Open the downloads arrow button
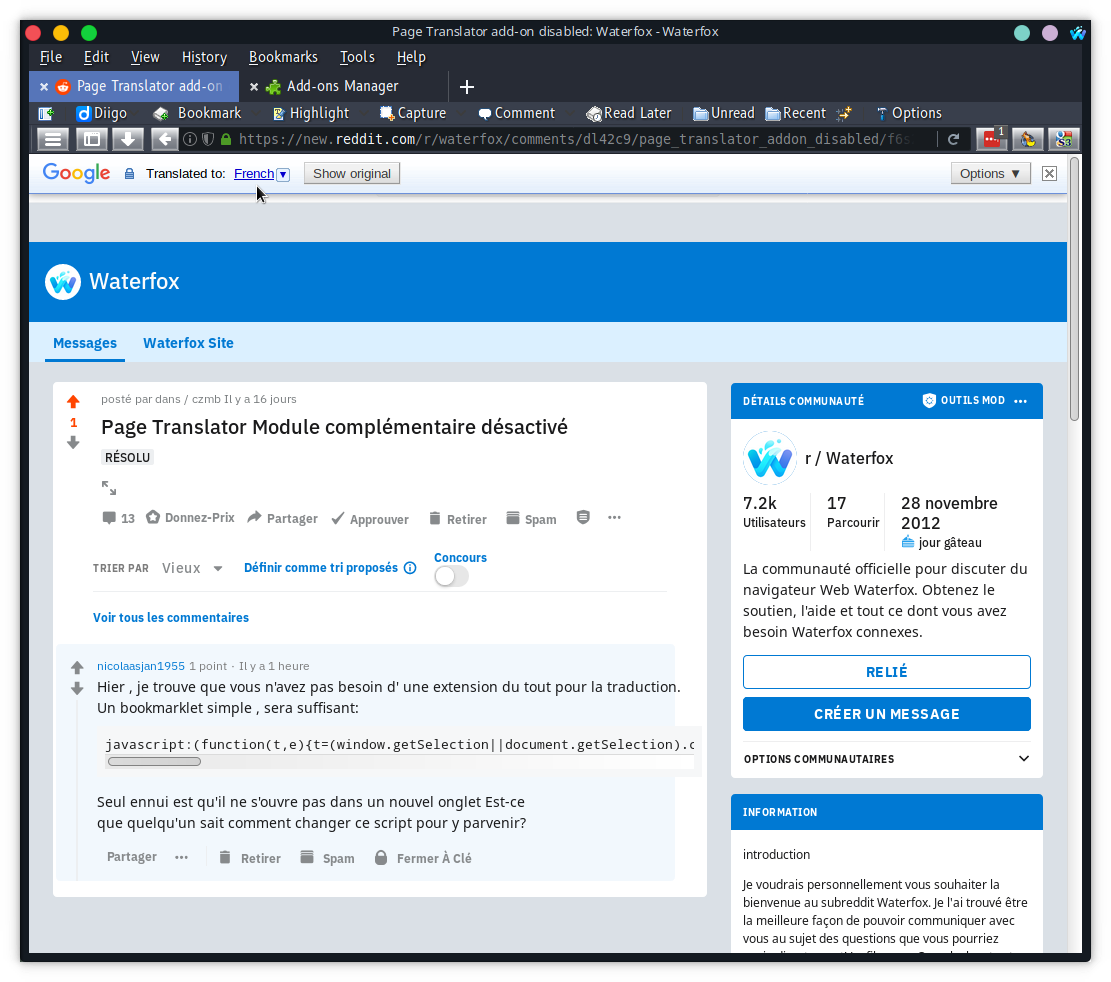 128,139
